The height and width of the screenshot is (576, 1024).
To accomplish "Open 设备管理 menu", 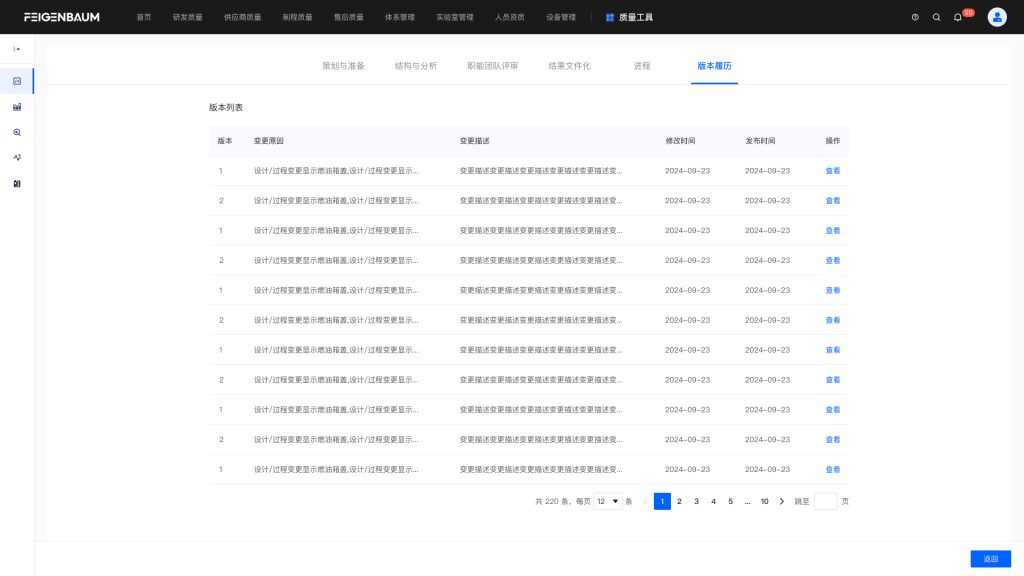I will pos(561,17).
